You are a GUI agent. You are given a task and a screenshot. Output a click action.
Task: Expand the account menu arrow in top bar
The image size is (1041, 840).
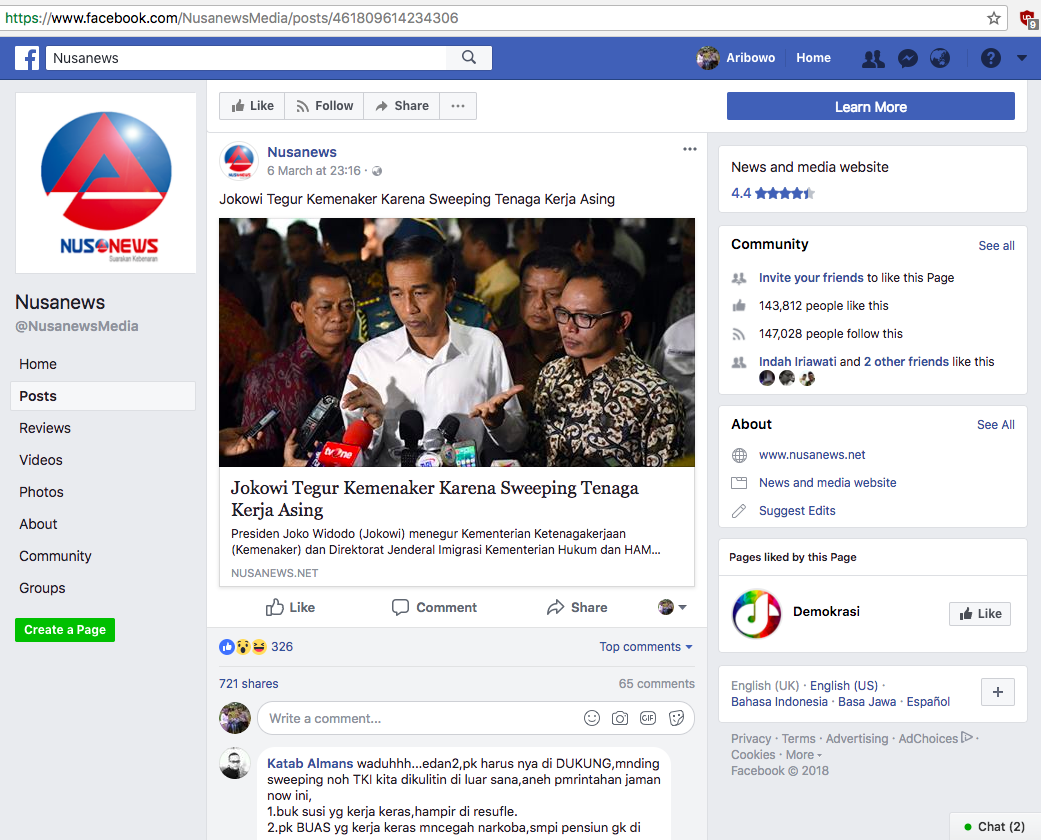coord(1022,58)
